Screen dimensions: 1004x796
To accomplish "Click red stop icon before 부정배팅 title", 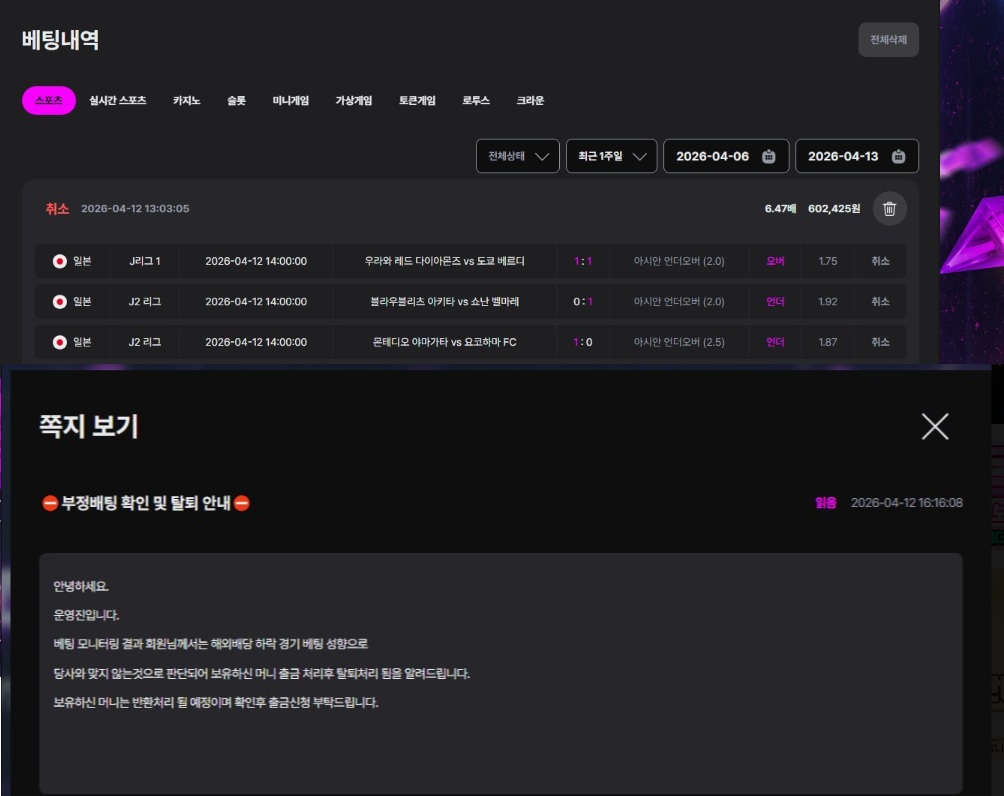I will pyautogui.click(x=49, y=503).
